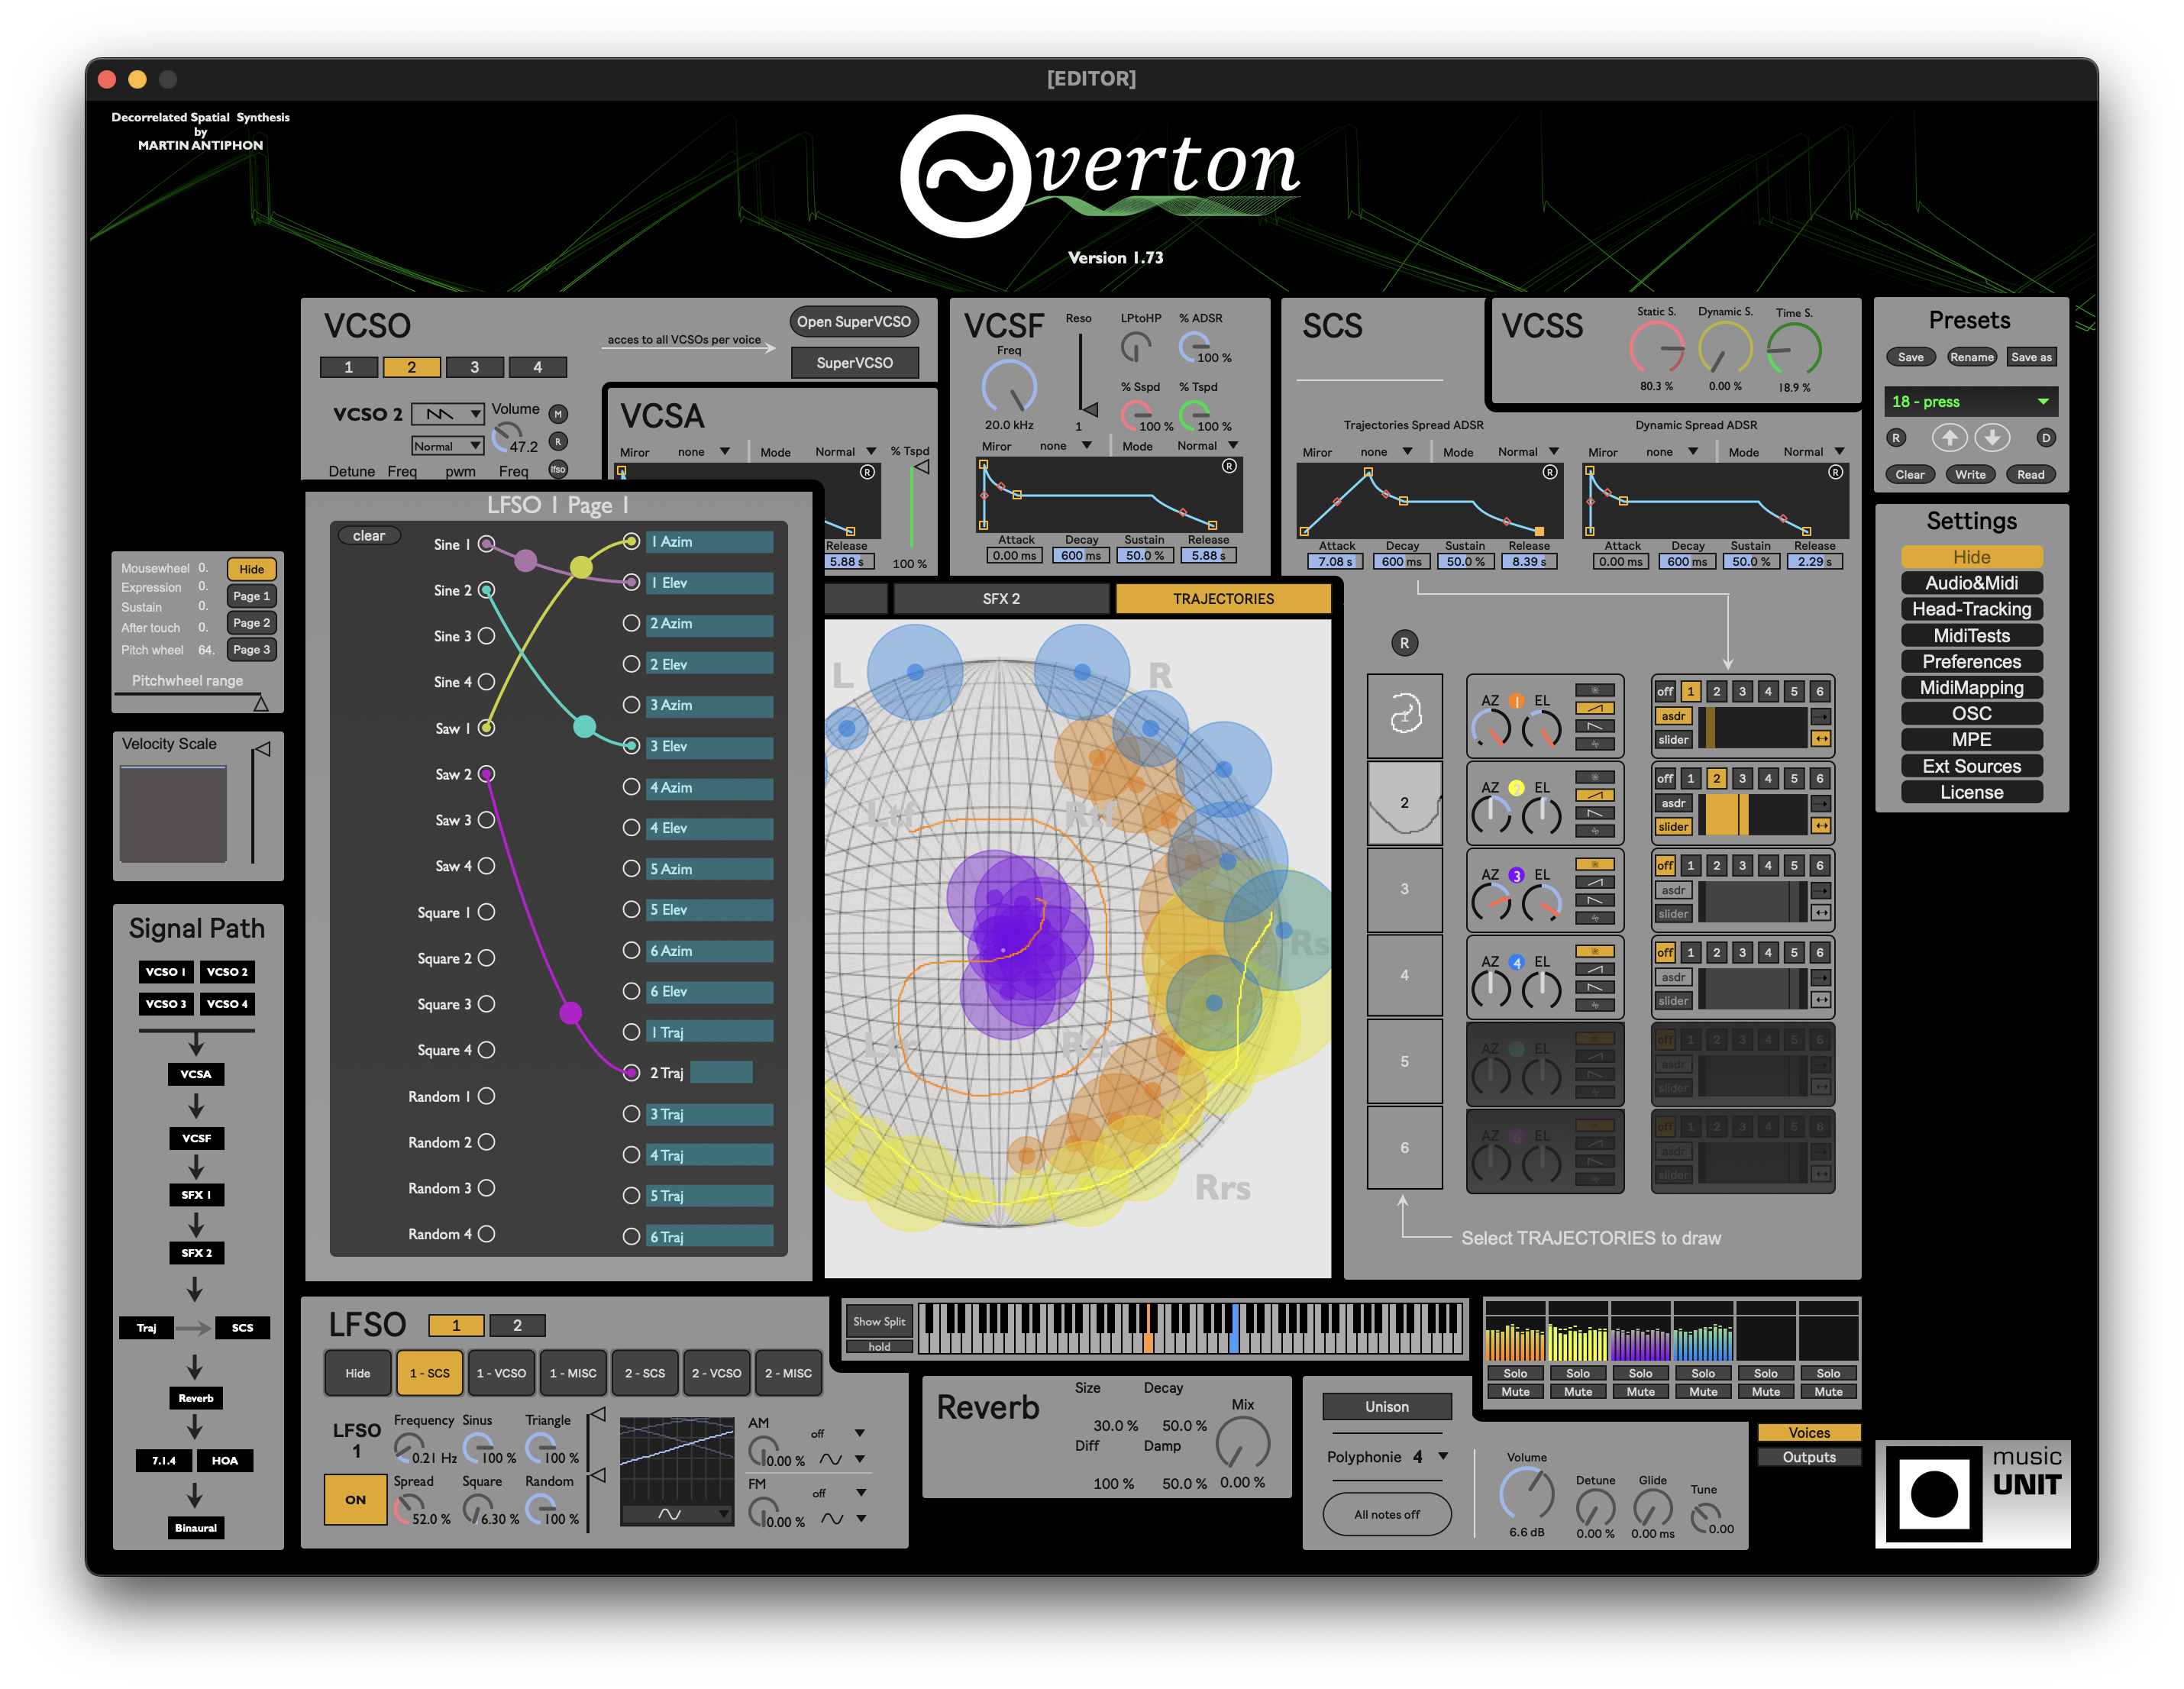
Task: Open the 18 - press preset dropdown
Action: 1969,402
